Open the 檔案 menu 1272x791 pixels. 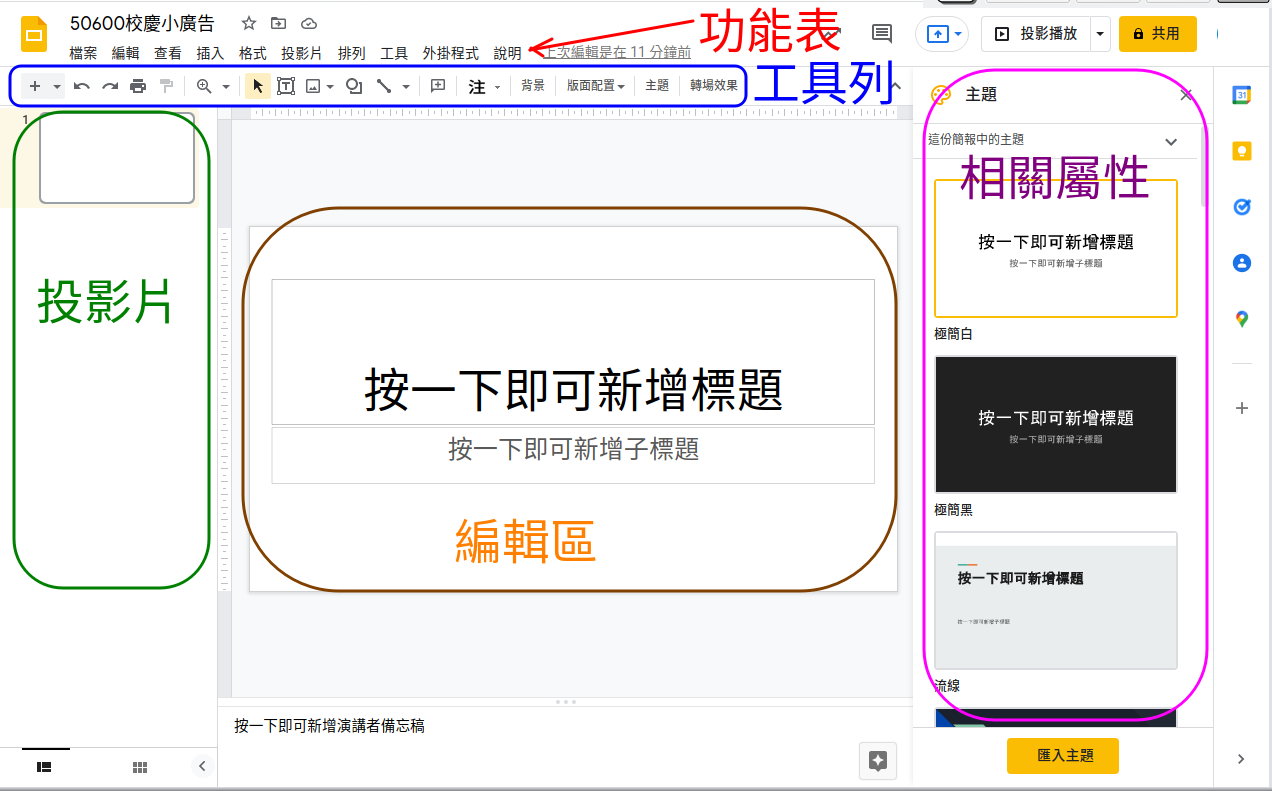(x=83, y=53)
